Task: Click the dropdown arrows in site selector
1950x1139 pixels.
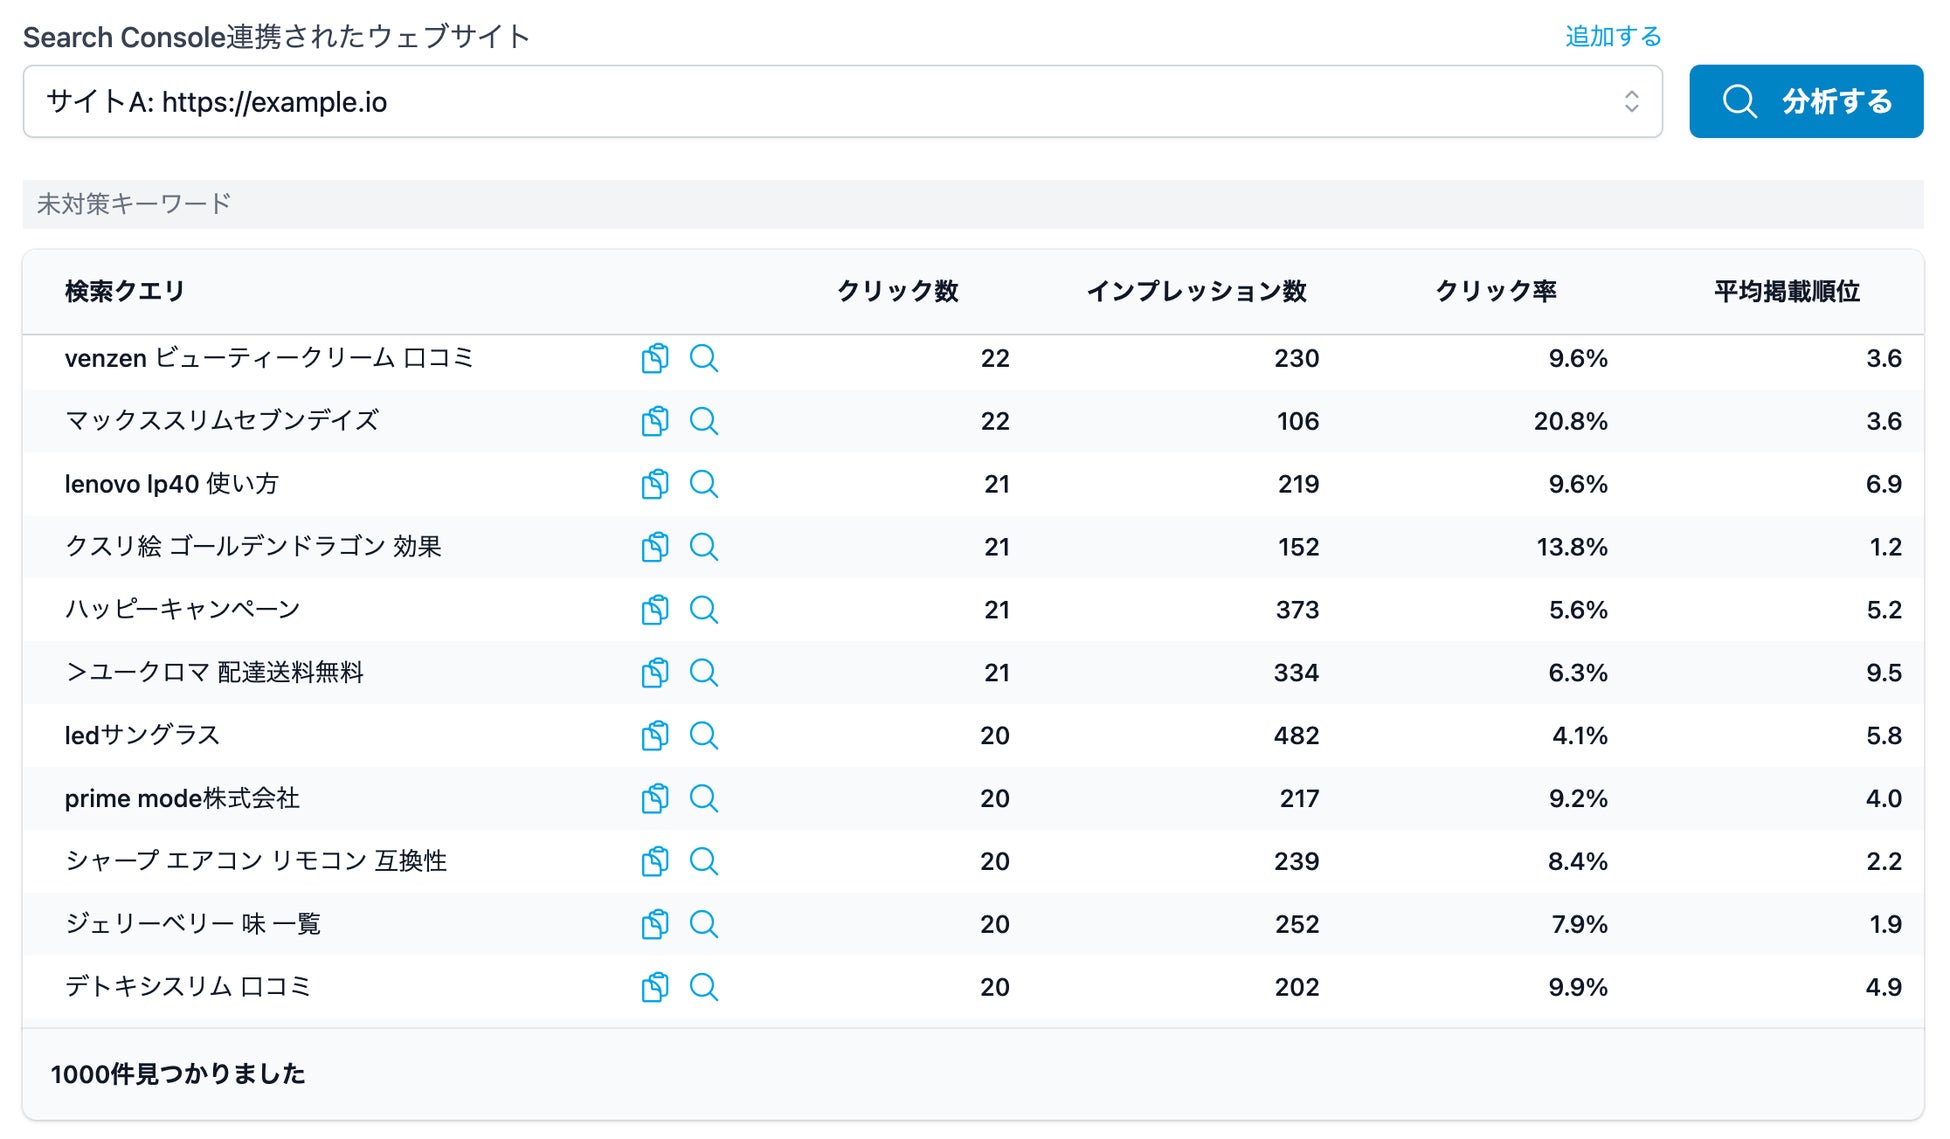Action: [x=1631, y=102]
